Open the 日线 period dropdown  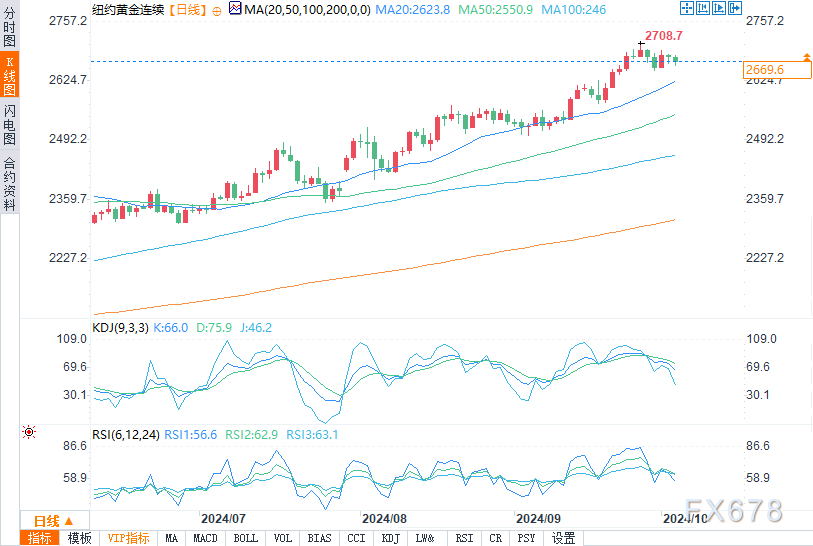click(54, 521)
